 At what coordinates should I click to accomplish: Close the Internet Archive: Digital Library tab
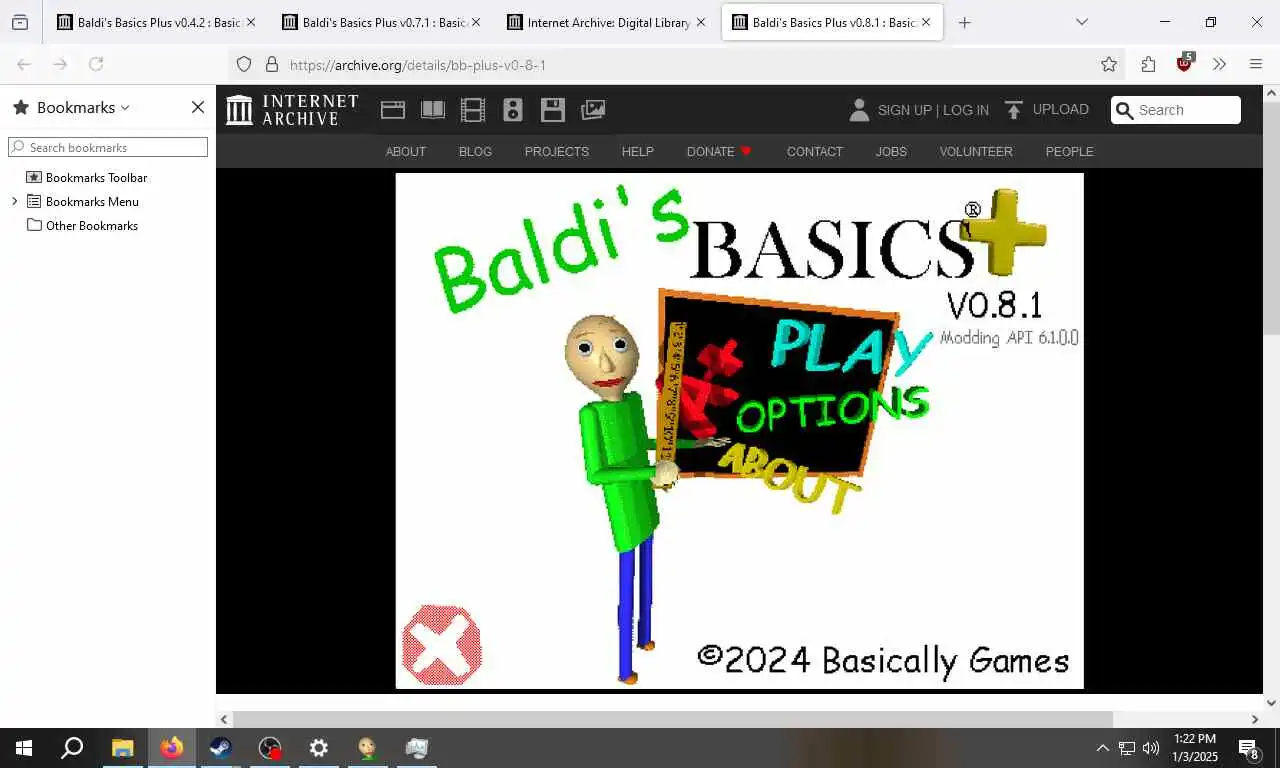point(701,22)
